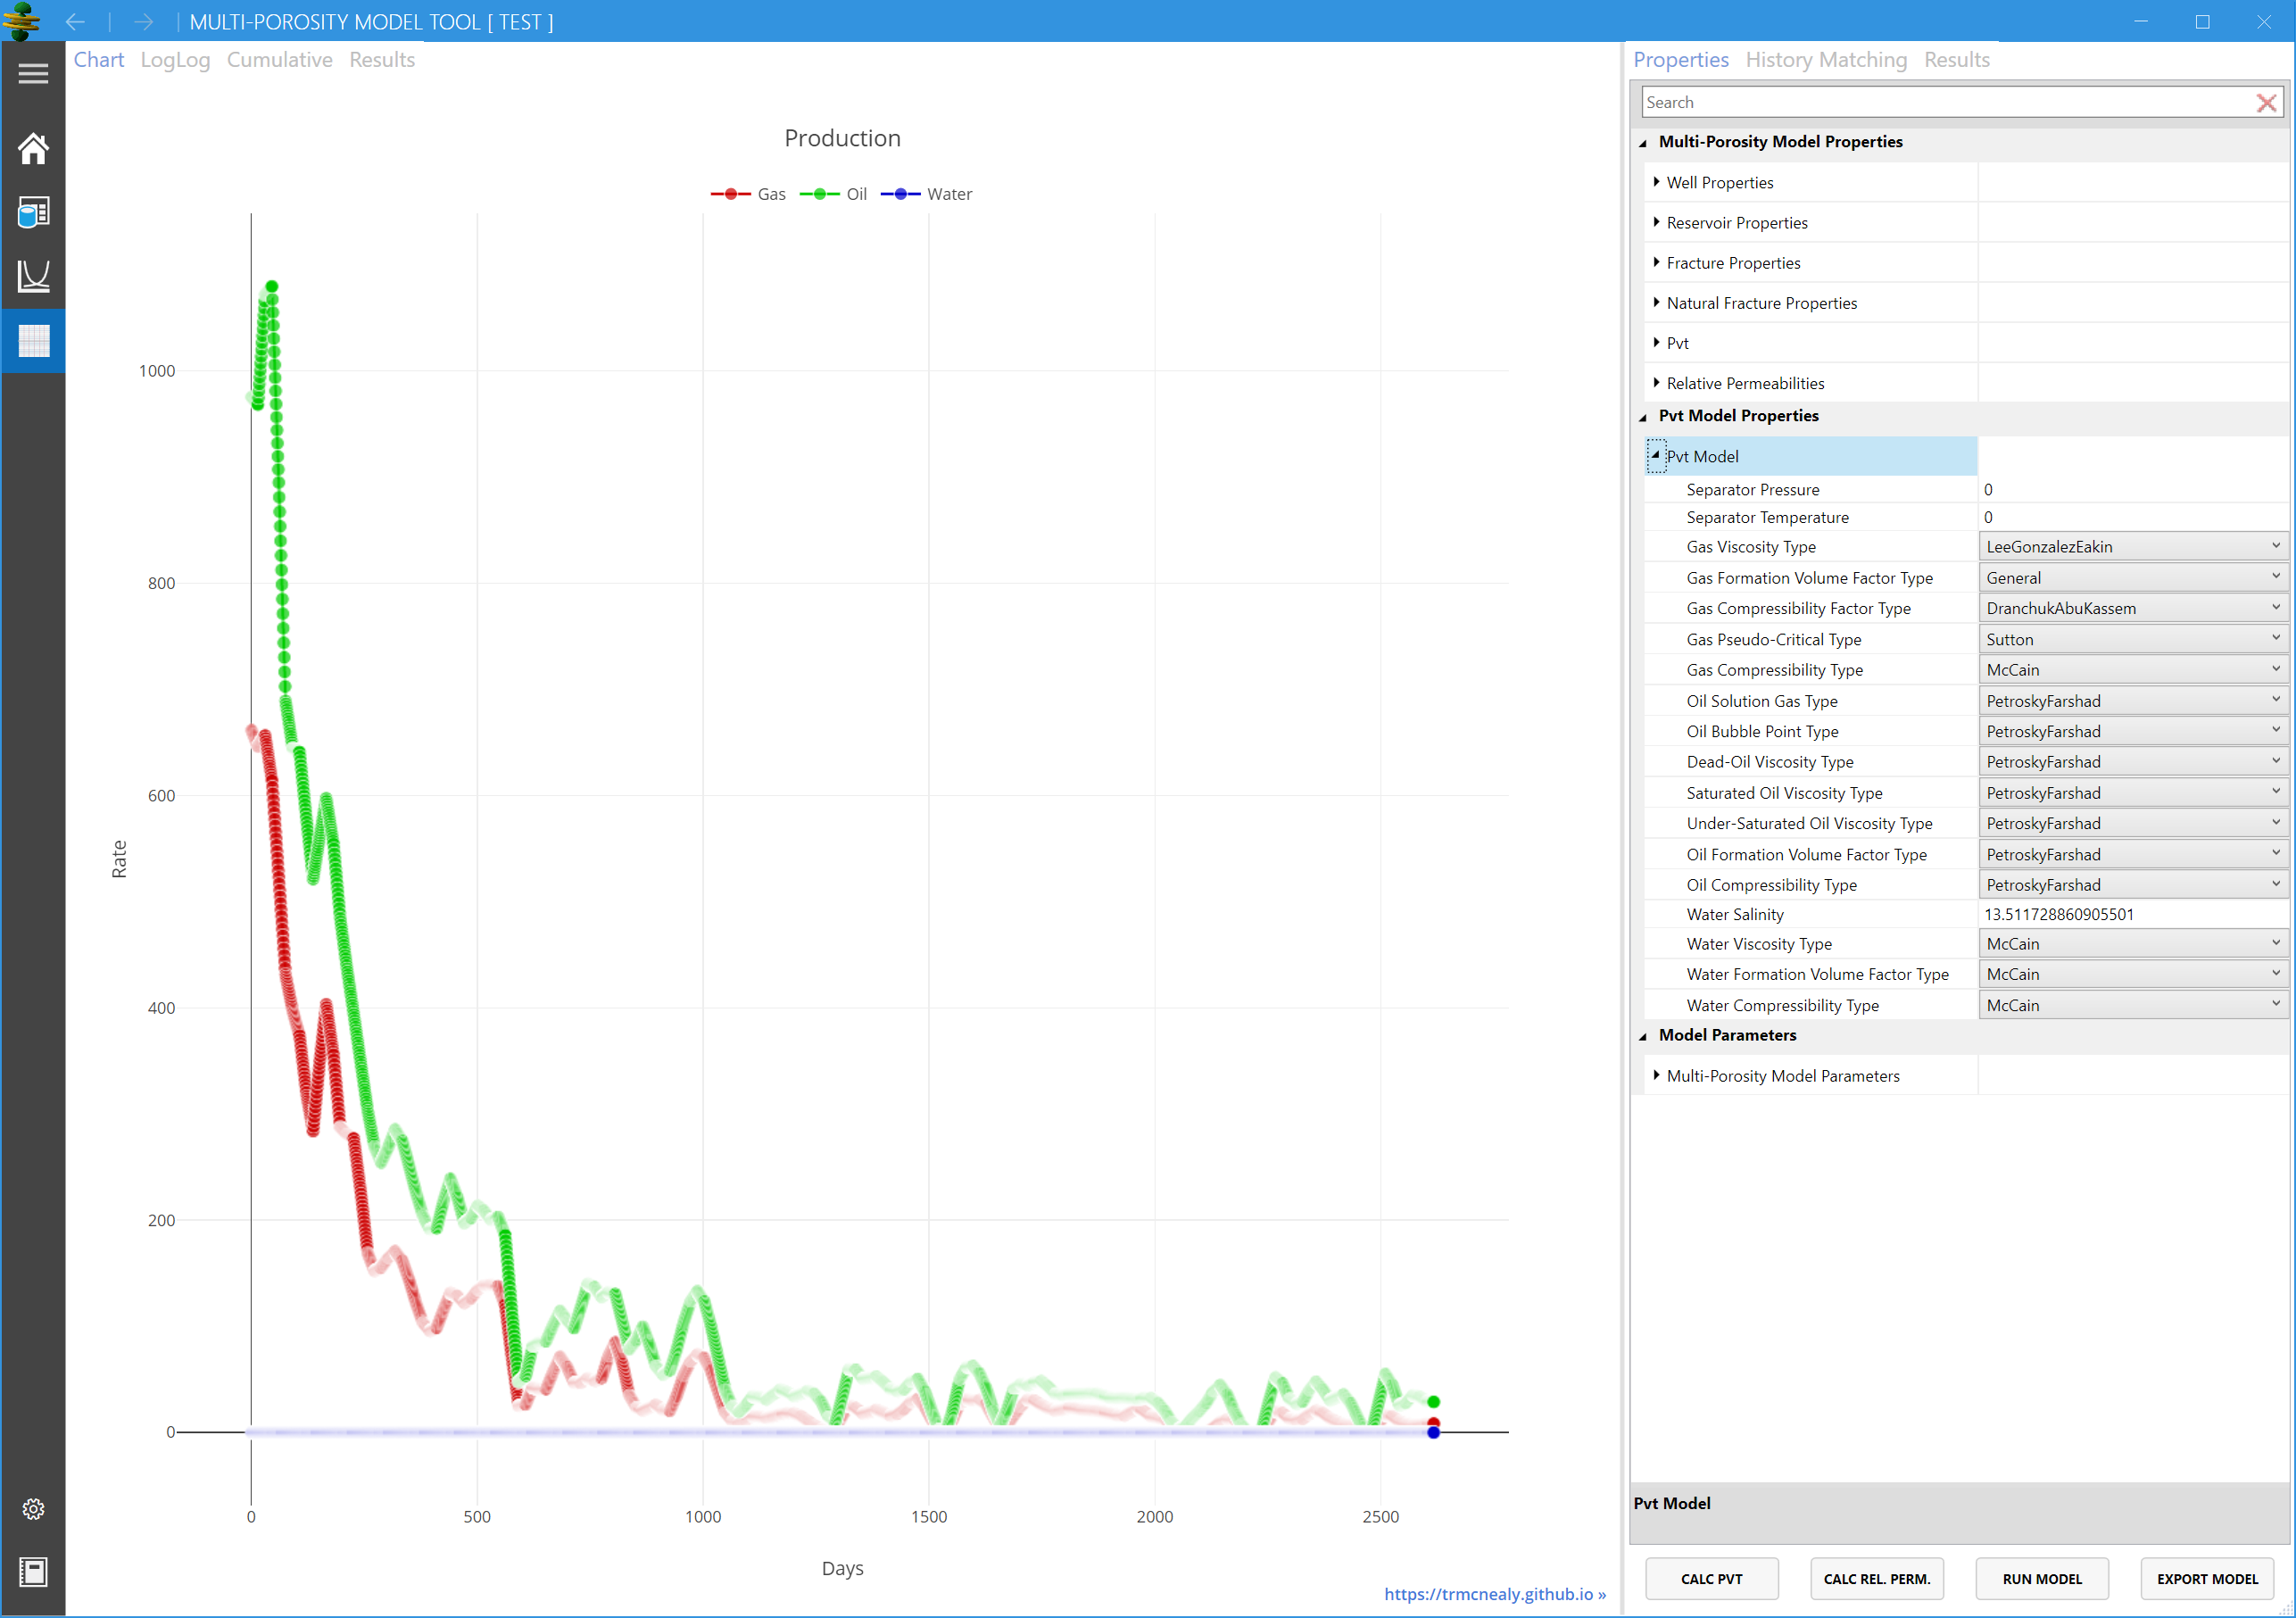Viewport: 2296px width, 1618px height.
Task: Open the Gas Viscosity Type dropdown
Action: click(2132, 547)
